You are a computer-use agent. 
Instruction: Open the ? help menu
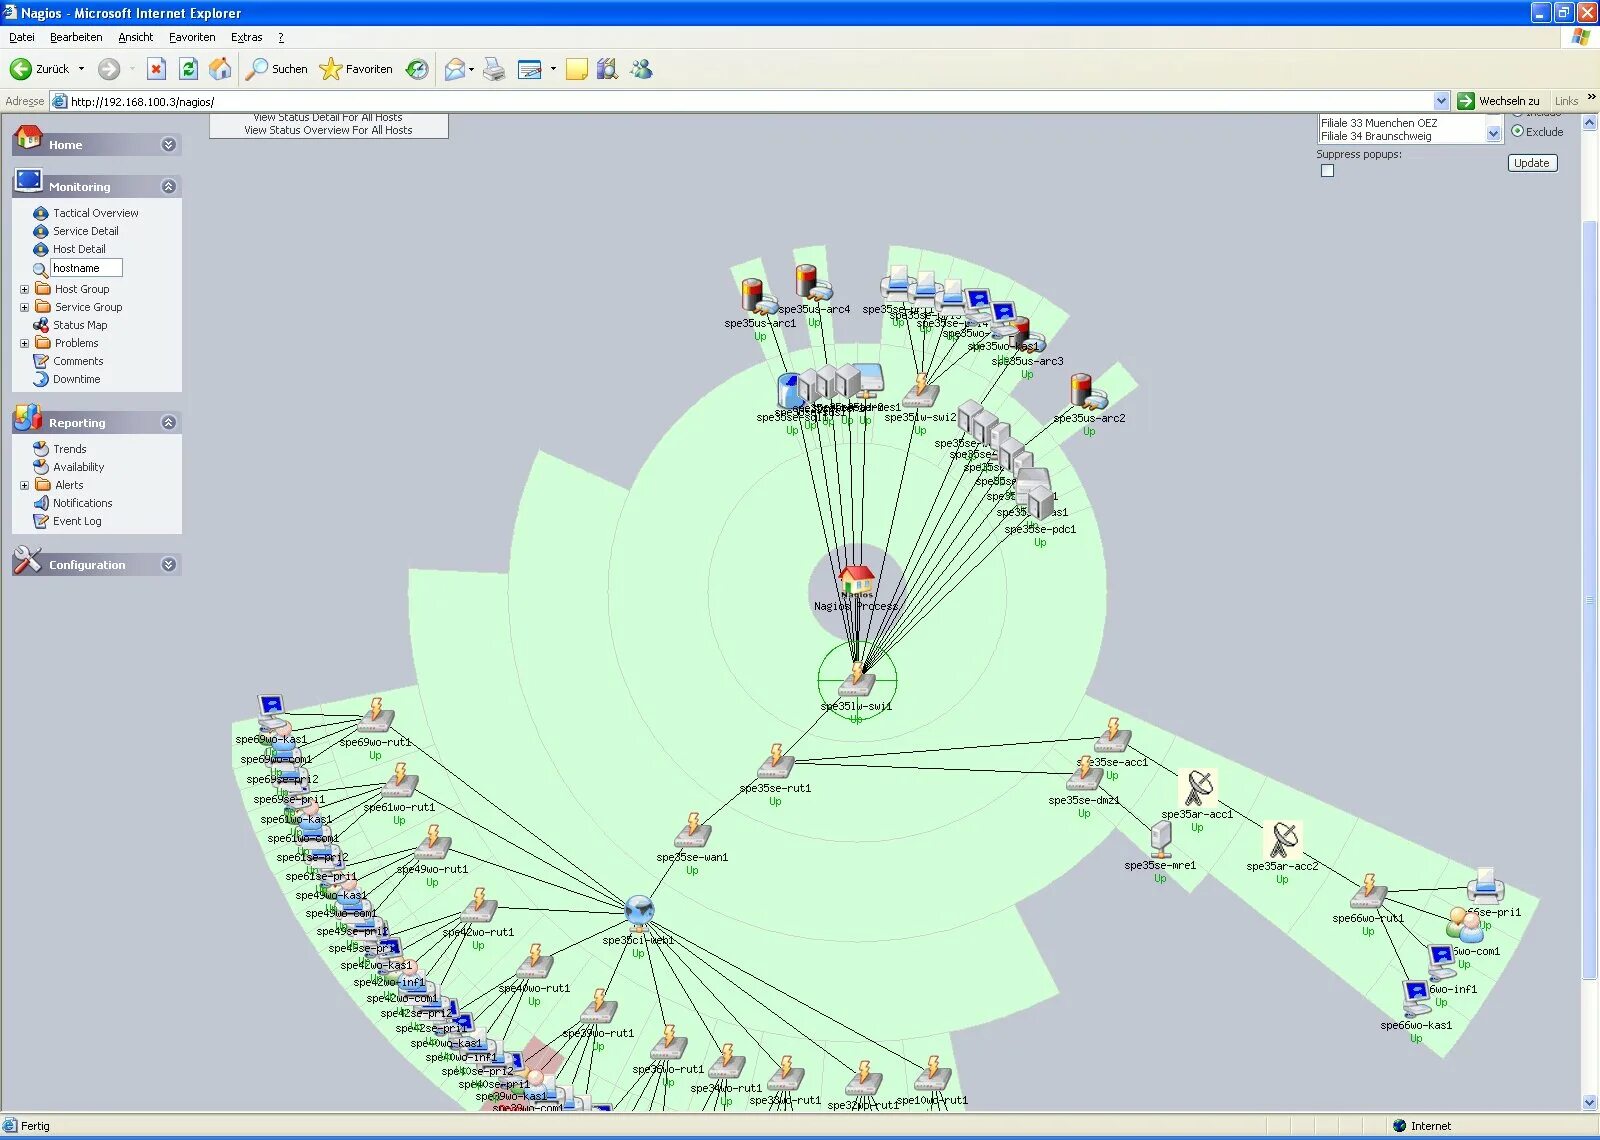tap(281, 37)
